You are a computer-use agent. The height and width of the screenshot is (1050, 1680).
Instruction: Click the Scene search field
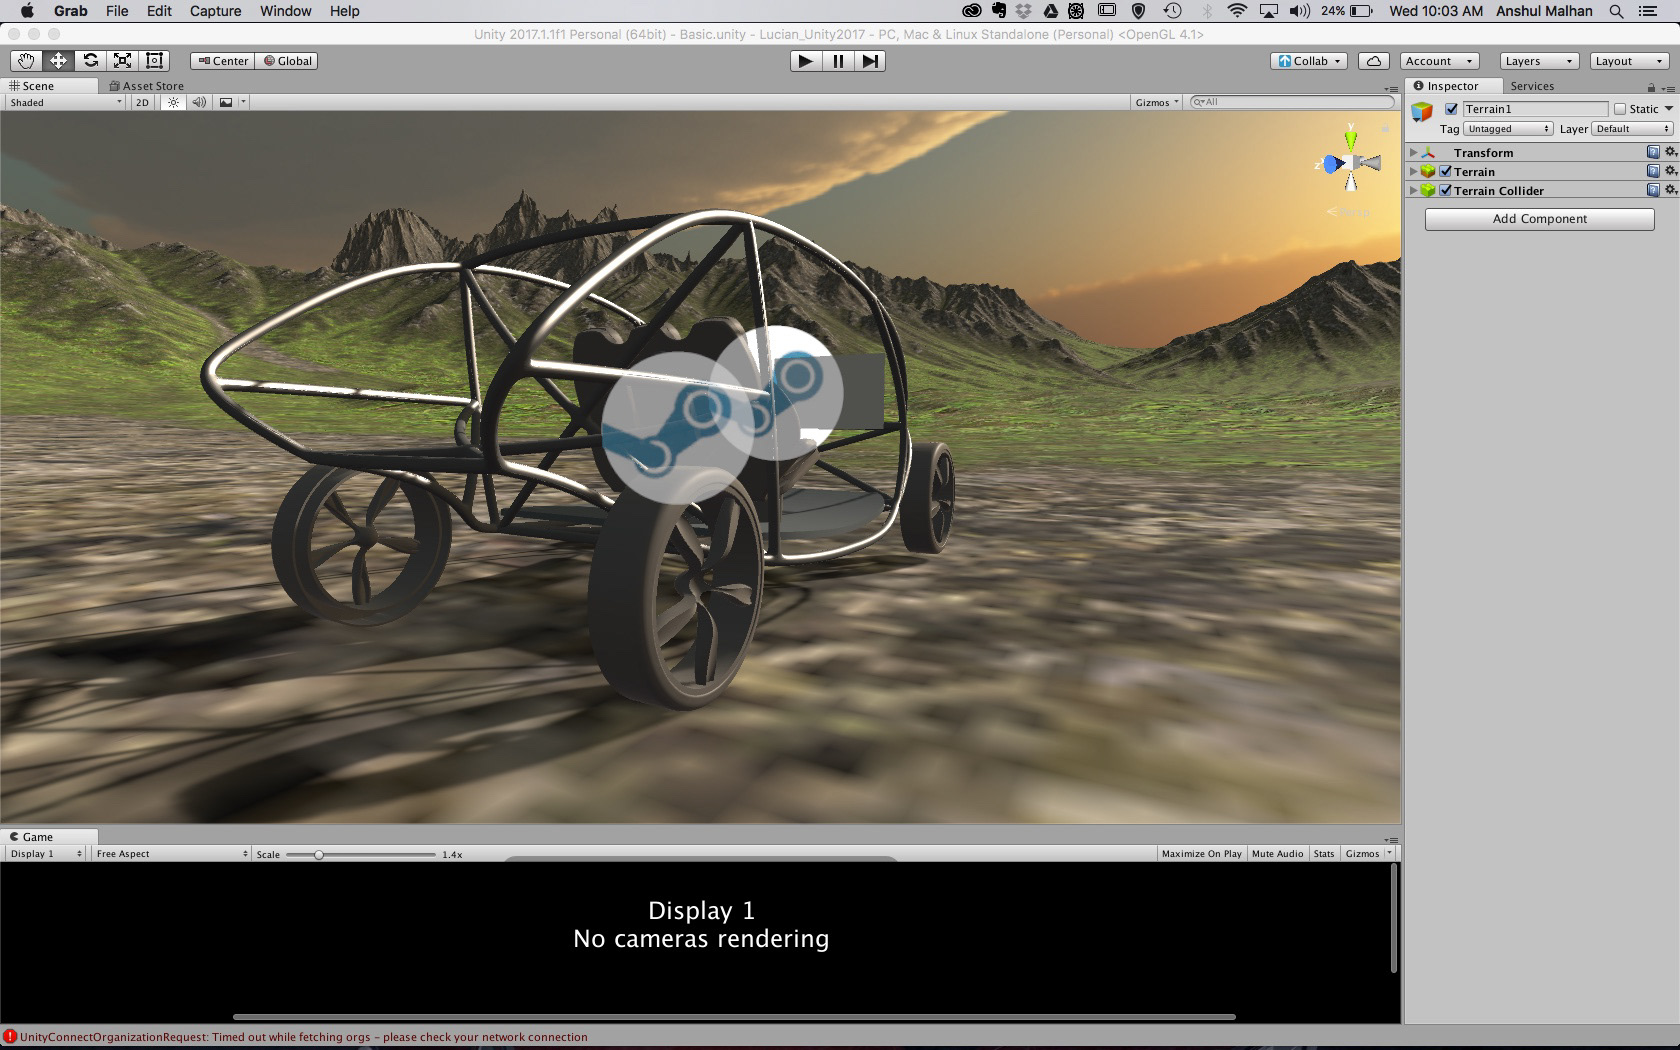(x=1291, y=102)
